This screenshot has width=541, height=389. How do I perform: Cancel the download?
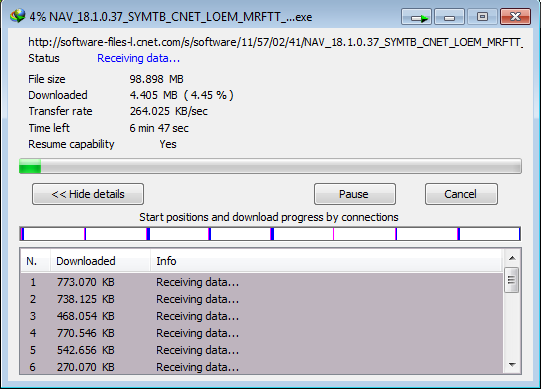point(461,194)
